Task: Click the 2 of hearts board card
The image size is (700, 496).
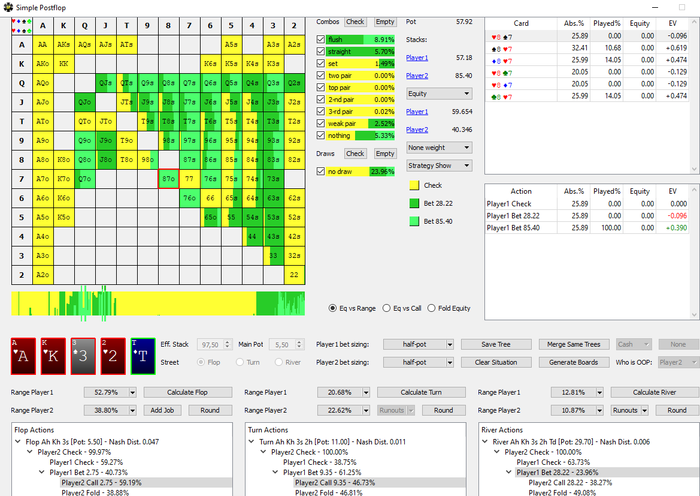Action: click(x=113, y=356)
